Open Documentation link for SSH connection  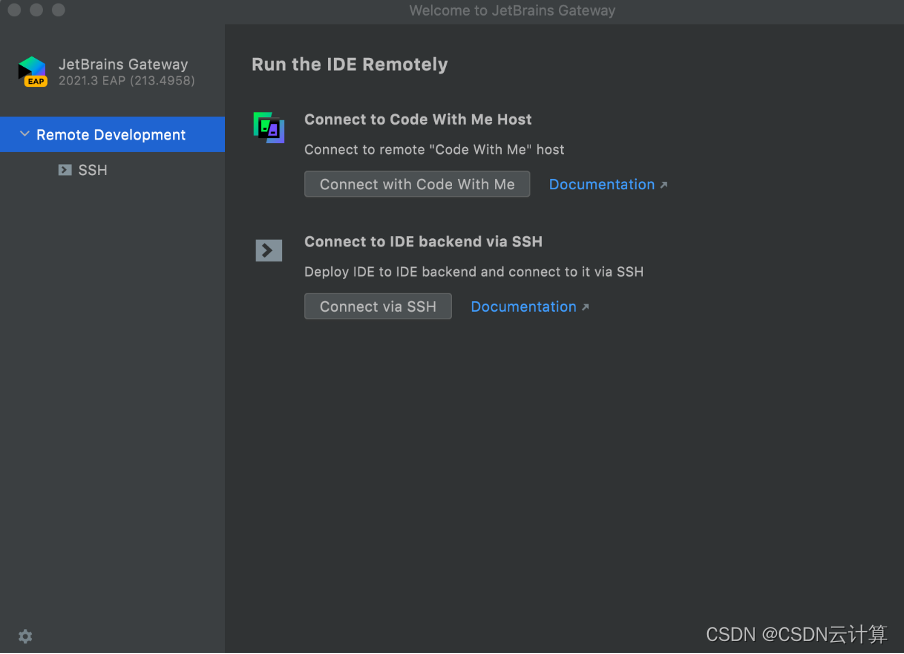pyautogui.click(x=523, y=307)
